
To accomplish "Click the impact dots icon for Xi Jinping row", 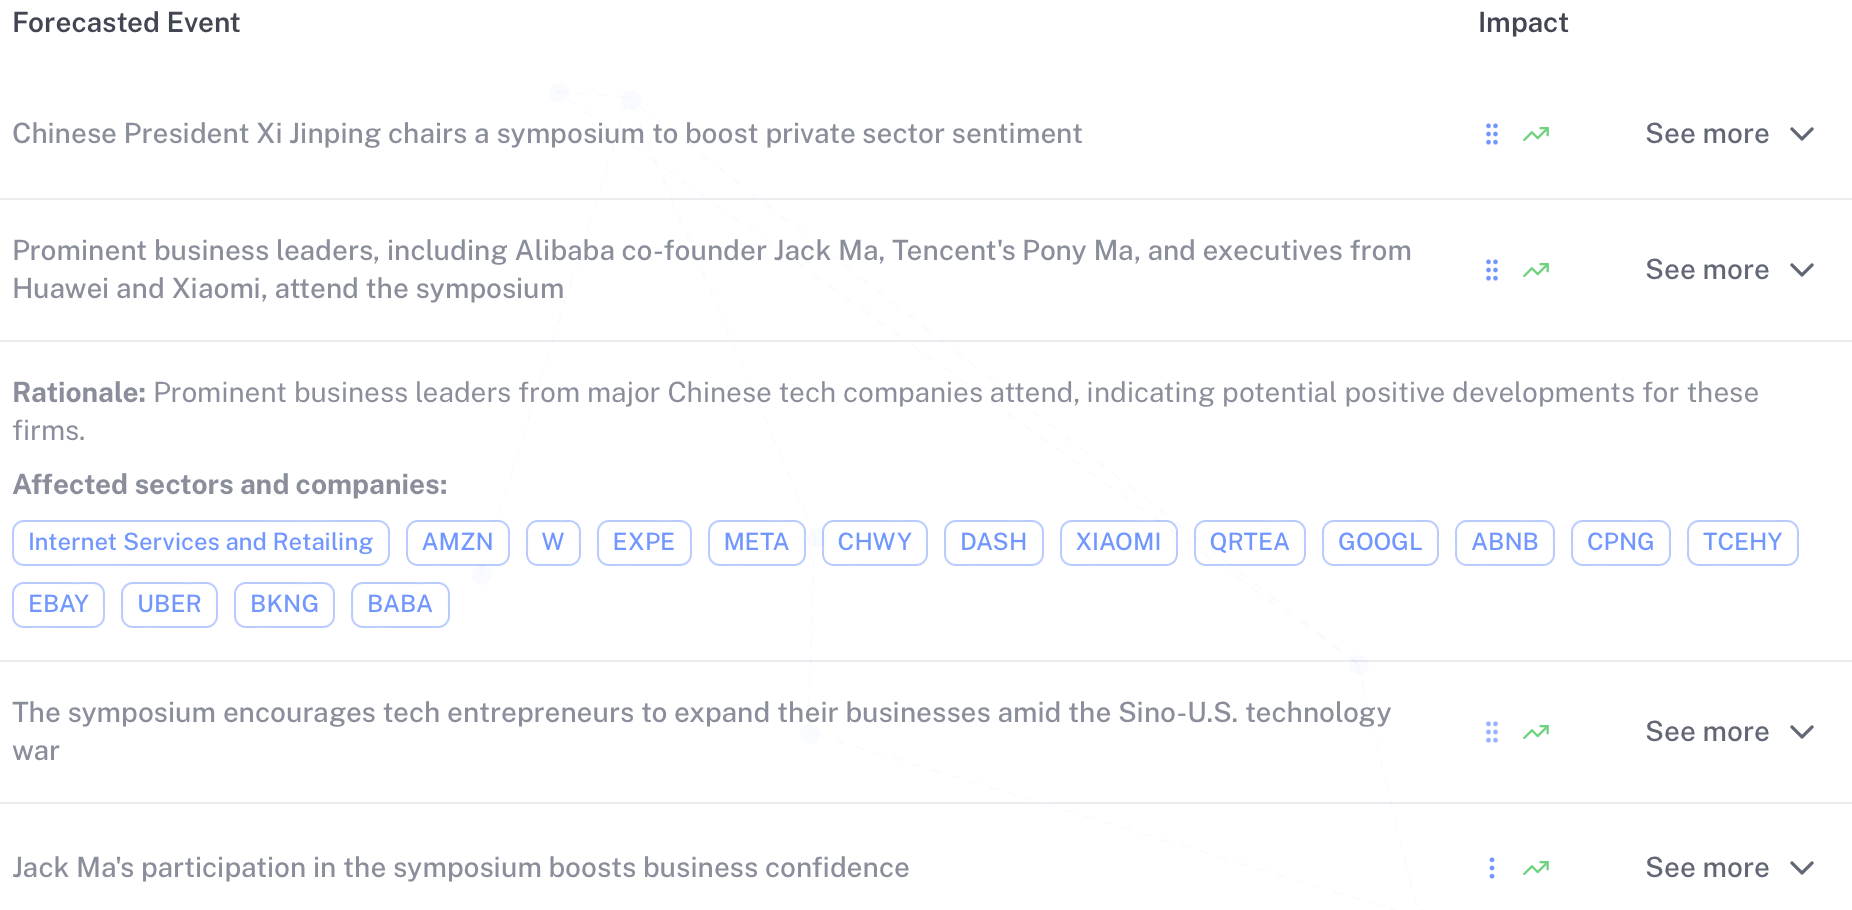I will (1492, 134).
